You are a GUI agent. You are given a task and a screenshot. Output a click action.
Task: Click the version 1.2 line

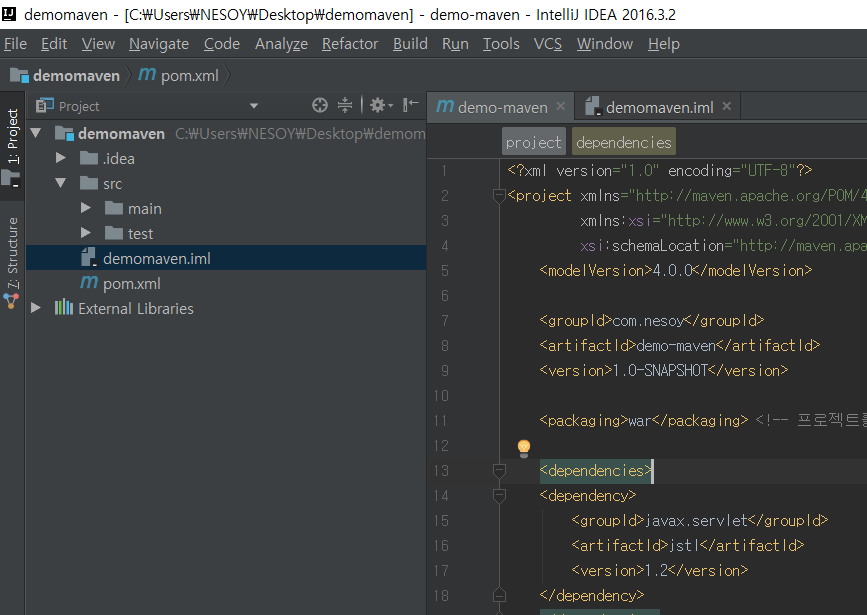click(x=660, y=570)
